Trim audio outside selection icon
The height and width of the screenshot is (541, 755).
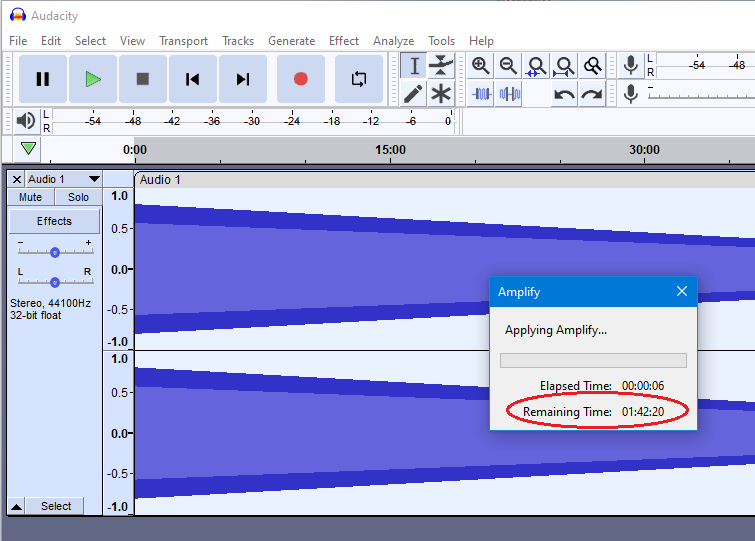click(x=482, y=94)
